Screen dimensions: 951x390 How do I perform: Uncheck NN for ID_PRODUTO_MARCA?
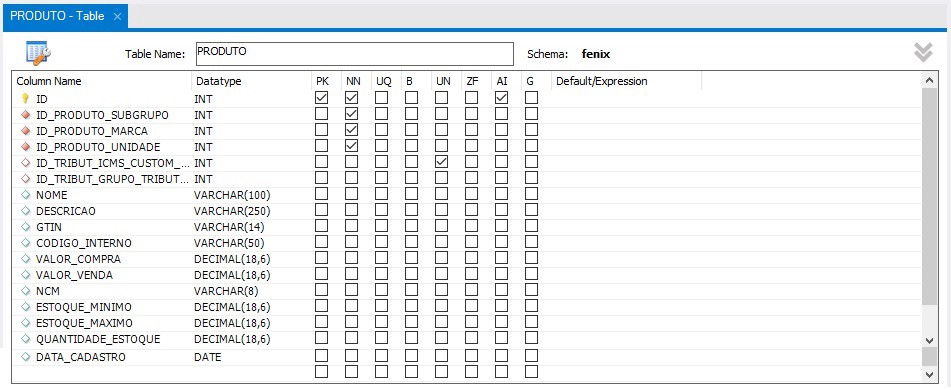(351, 130)
